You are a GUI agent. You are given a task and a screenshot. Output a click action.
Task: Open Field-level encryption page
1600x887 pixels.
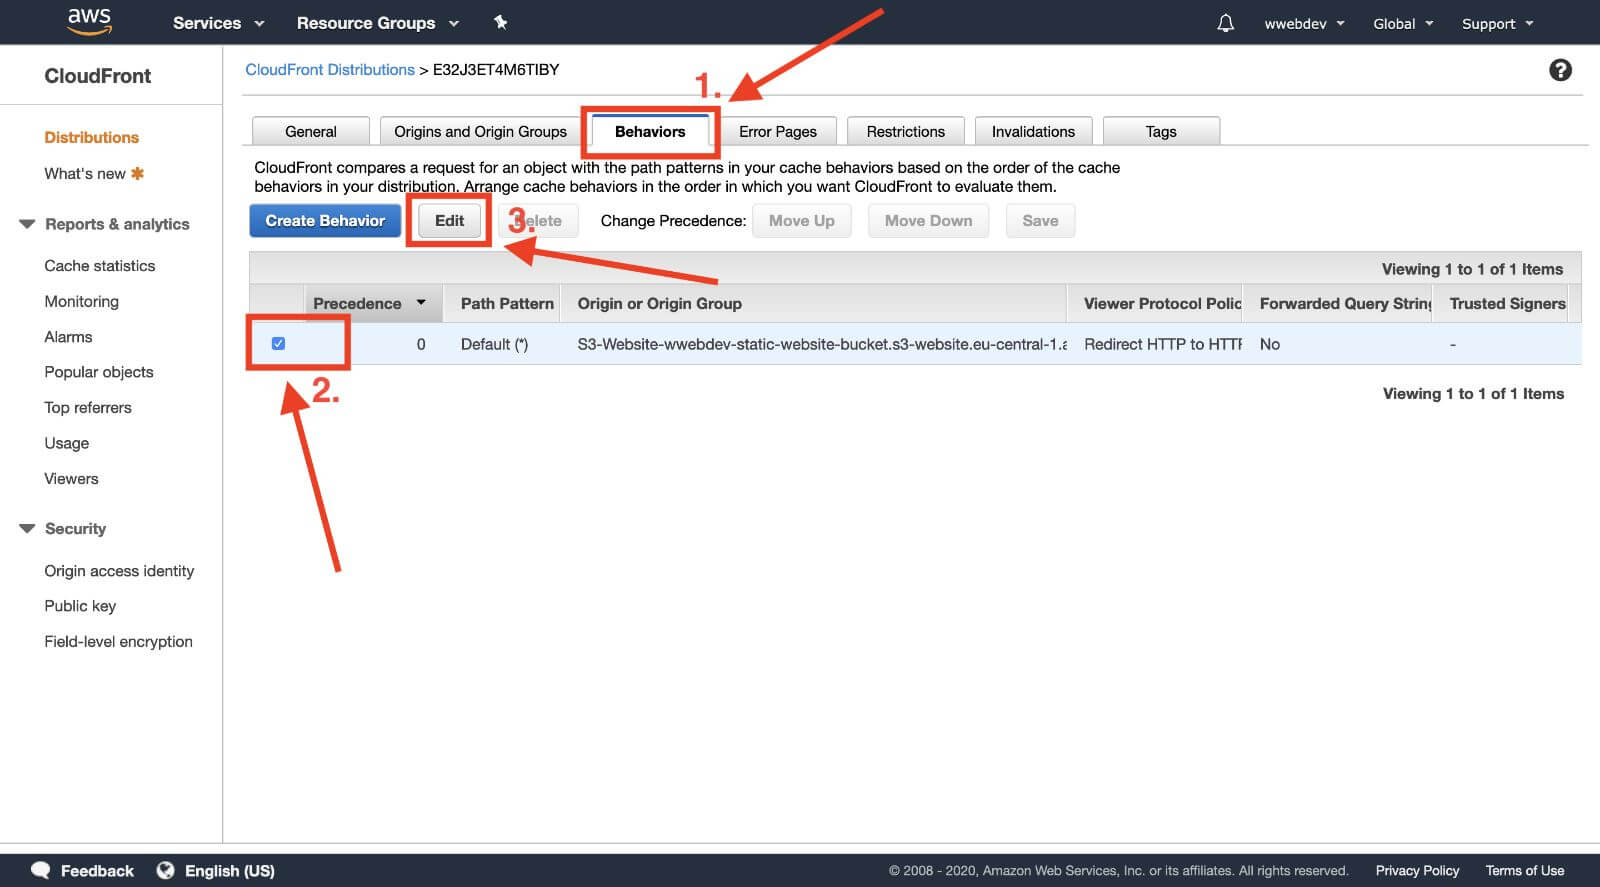point(118,641)
